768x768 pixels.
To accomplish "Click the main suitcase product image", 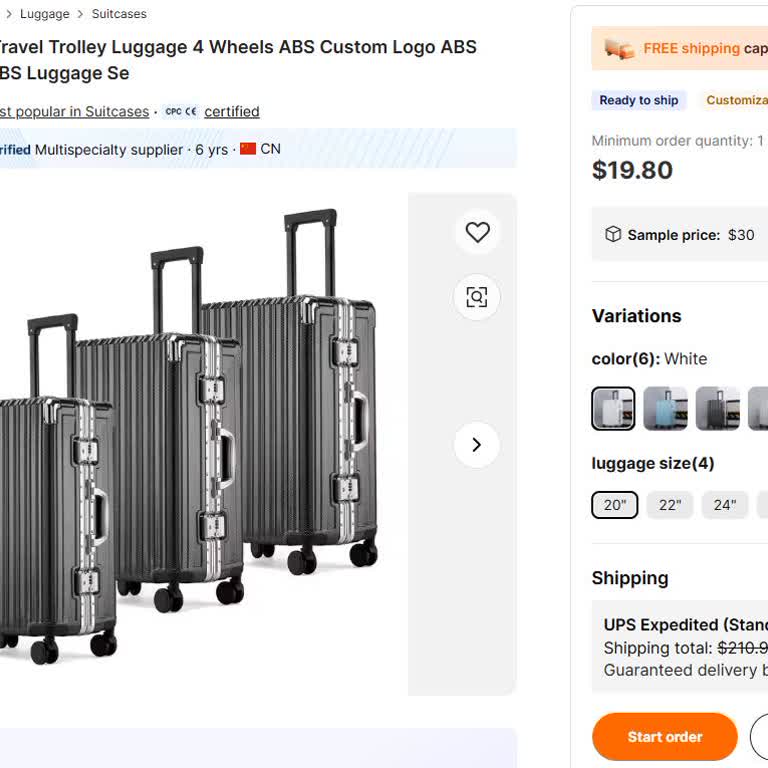I will pyautogui.click(x=200, y=440).
